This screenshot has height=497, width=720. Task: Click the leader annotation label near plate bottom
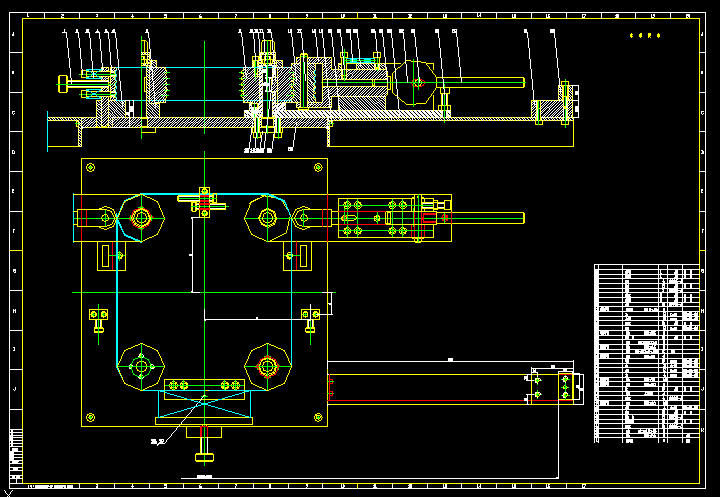[158, 440]
